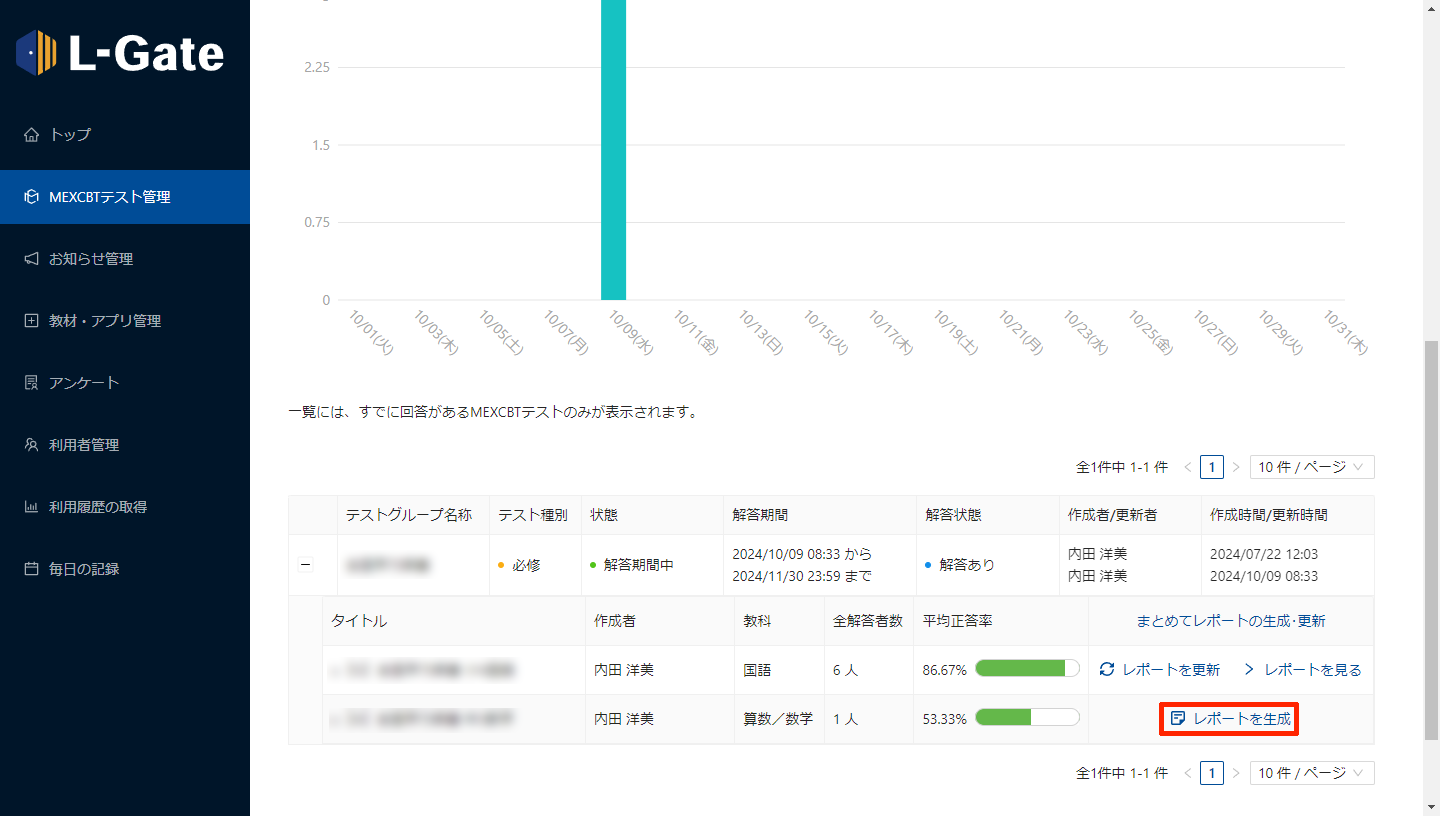Click the plus-box icon for 教材・アプリ管理

tap(31, 321)
